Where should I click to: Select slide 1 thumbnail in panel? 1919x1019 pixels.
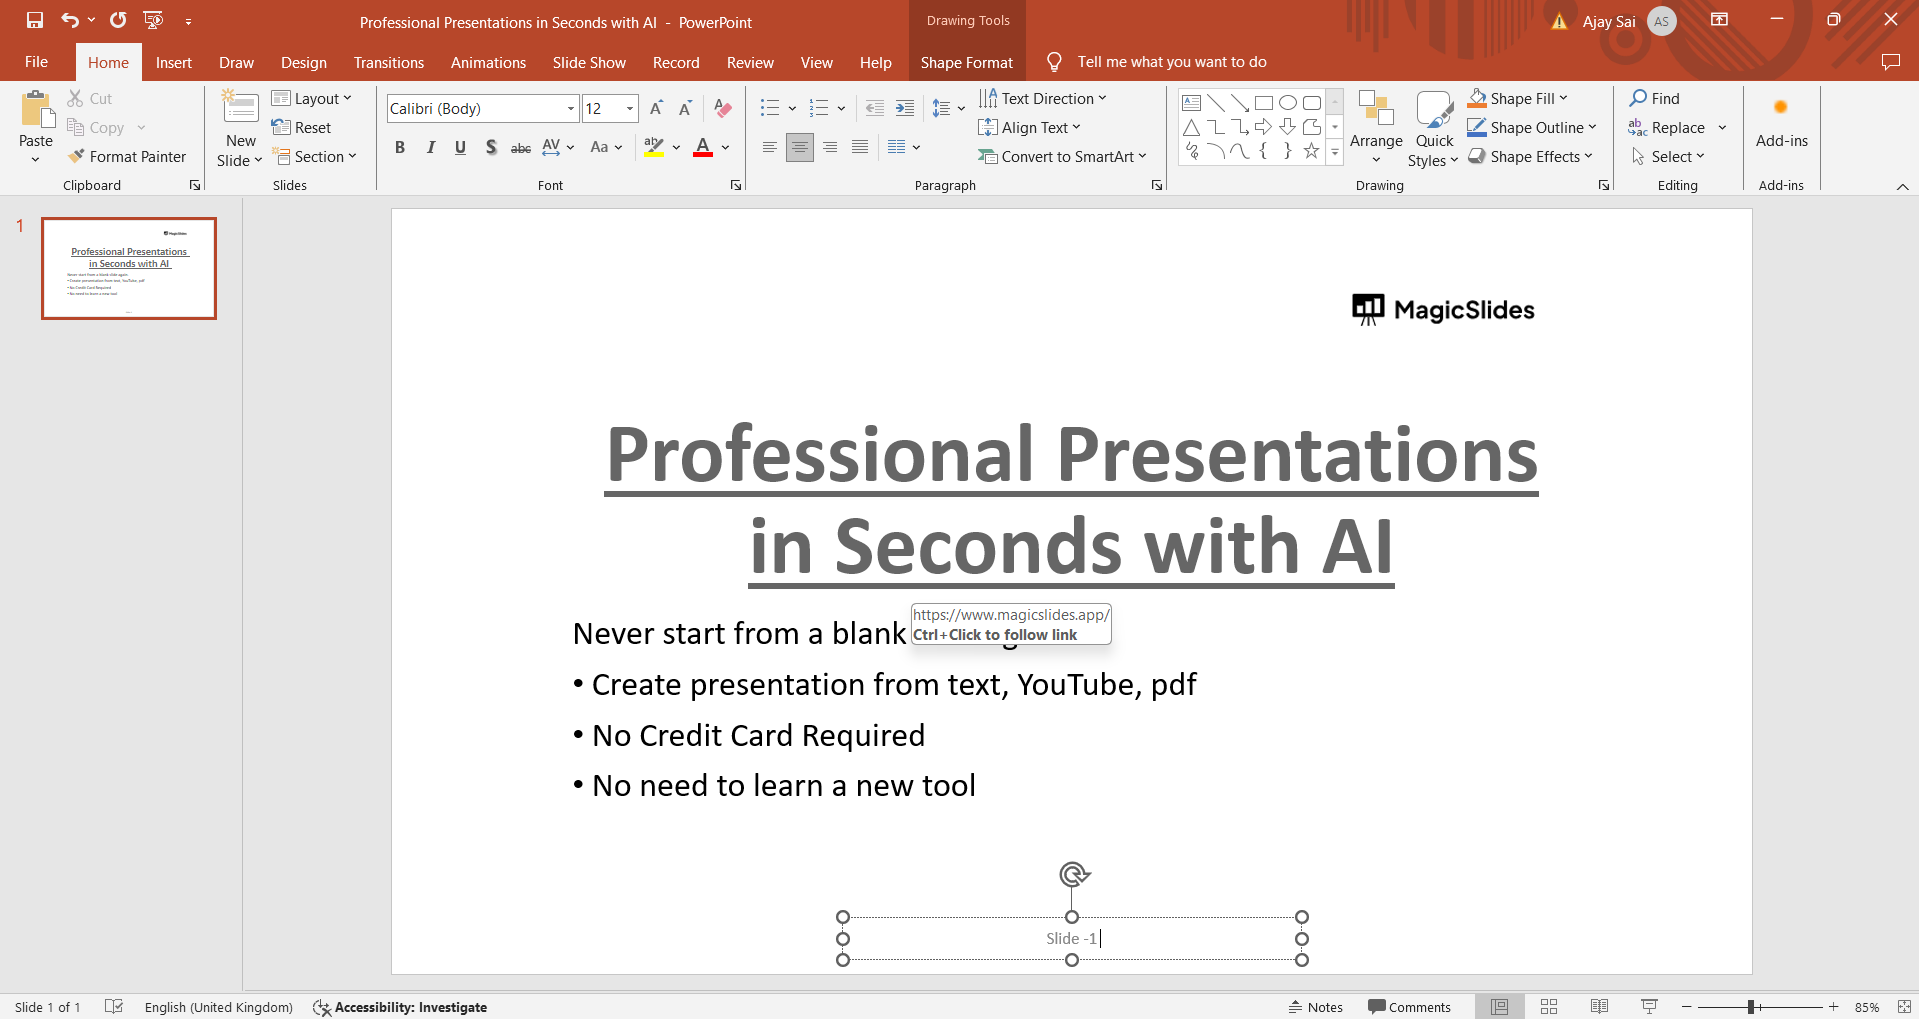click(x=129, y=268)
